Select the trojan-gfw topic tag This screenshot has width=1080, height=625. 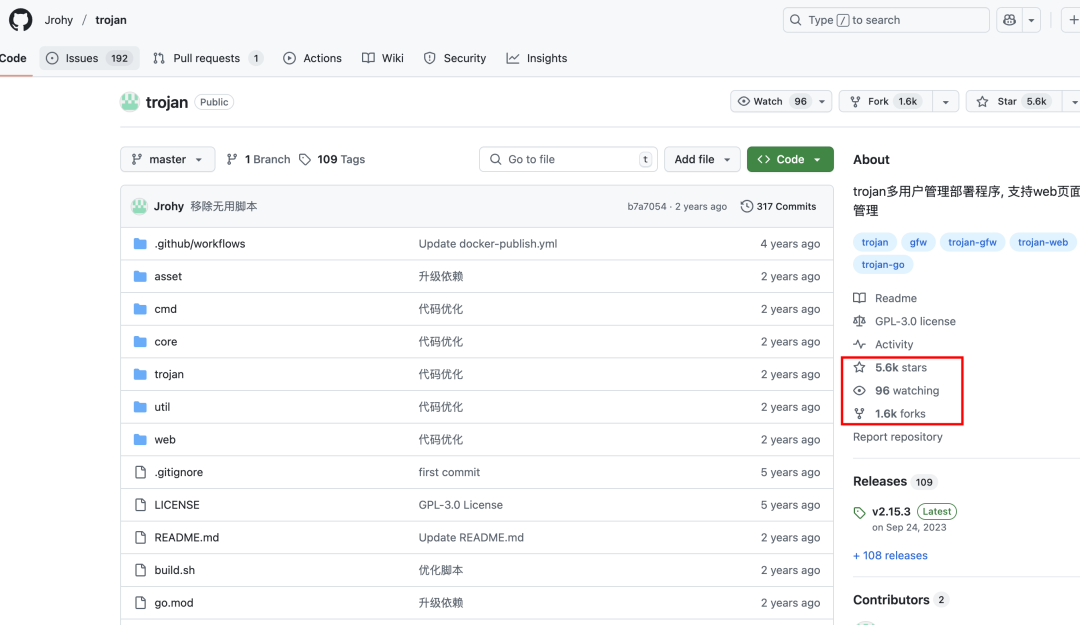[972, 242]
